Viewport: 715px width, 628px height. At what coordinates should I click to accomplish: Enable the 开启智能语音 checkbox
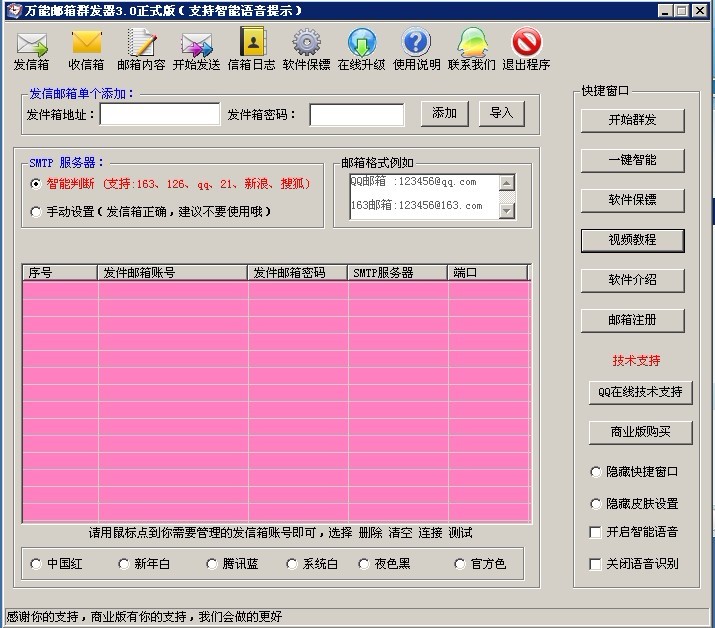click(595, 532)
